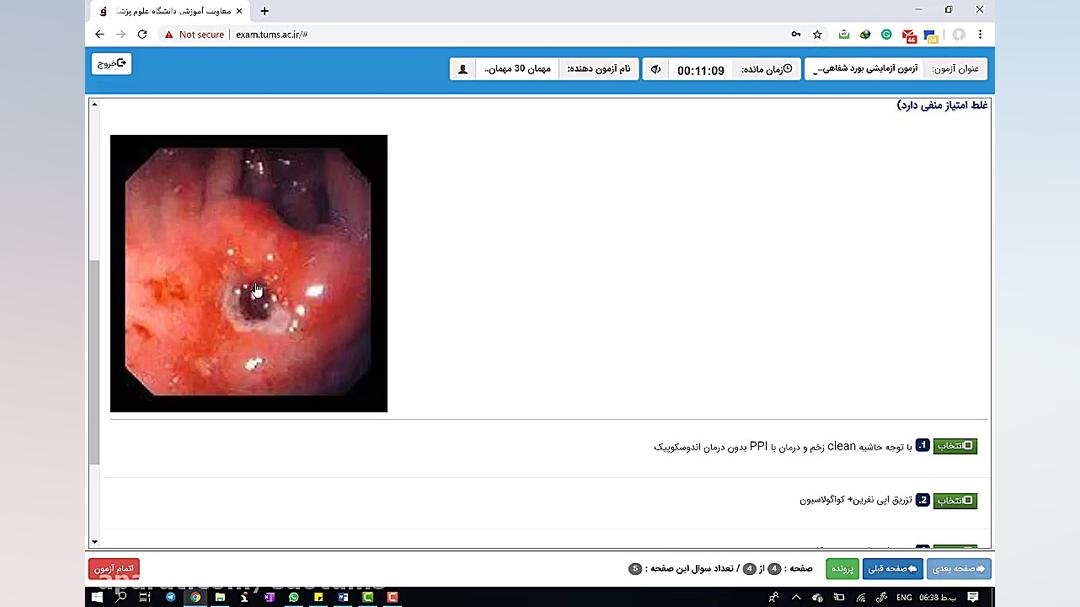Open Windows taskbar search
The width and height of the screenshot is (1080, 607).
tap(121, 597)
